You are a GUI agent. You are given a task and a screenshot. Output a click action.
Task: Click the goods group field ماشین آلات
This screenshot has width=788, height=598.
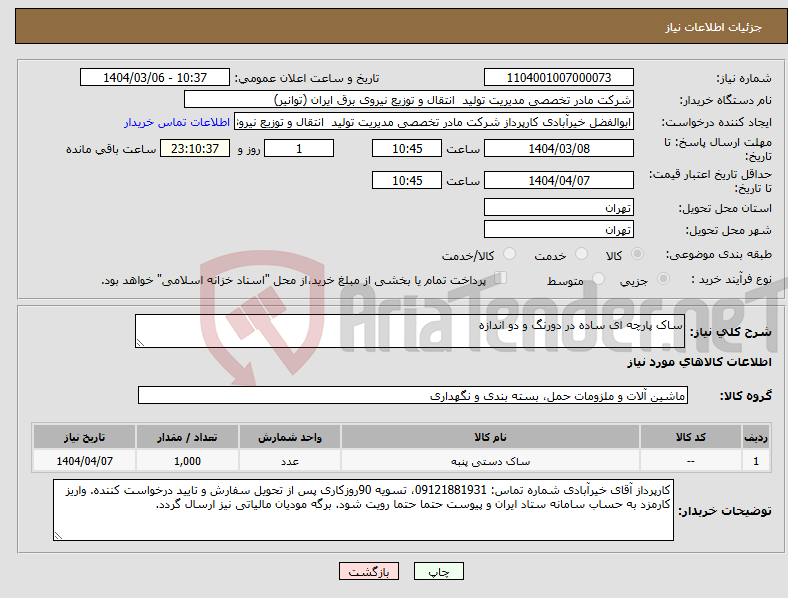[413, 395]
